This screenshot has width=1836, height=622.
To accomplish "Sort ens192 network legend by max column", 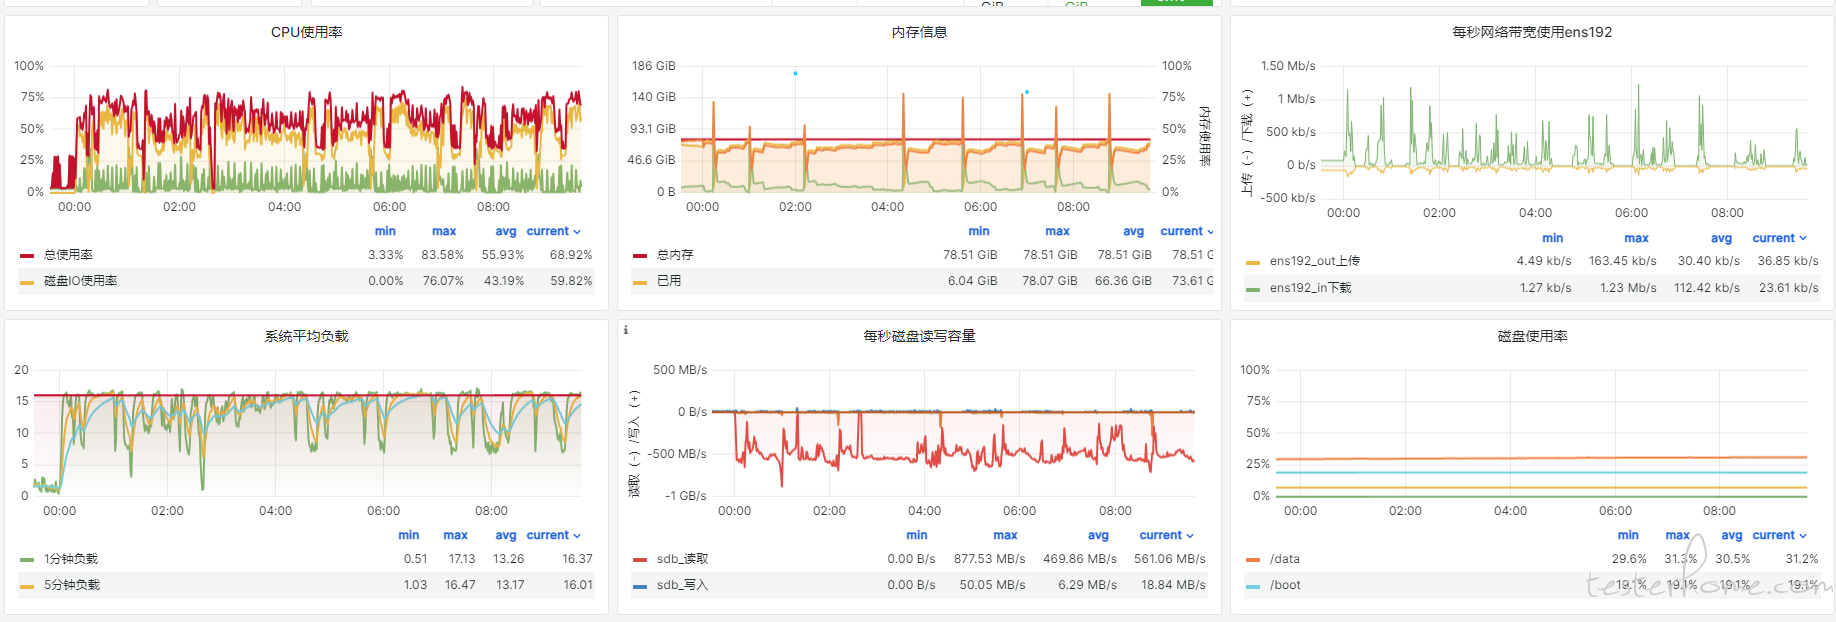I will point(1637,238).
